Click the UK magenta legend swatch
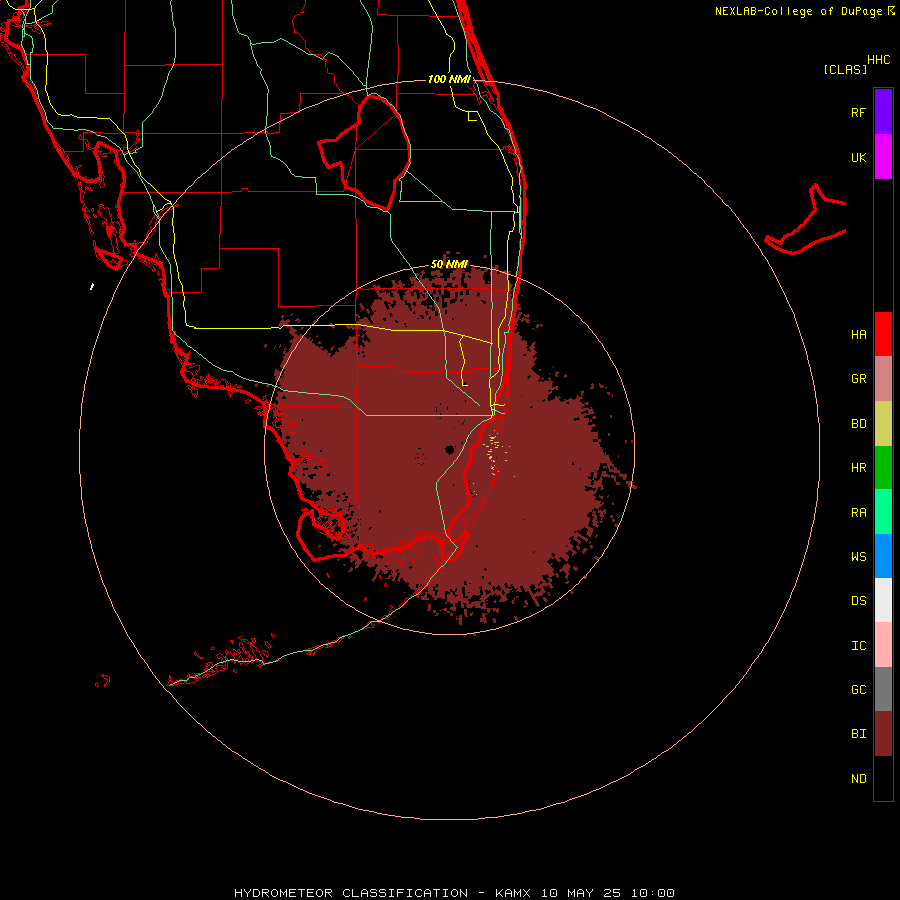The image size is (900, 900). tap(883, 157)
